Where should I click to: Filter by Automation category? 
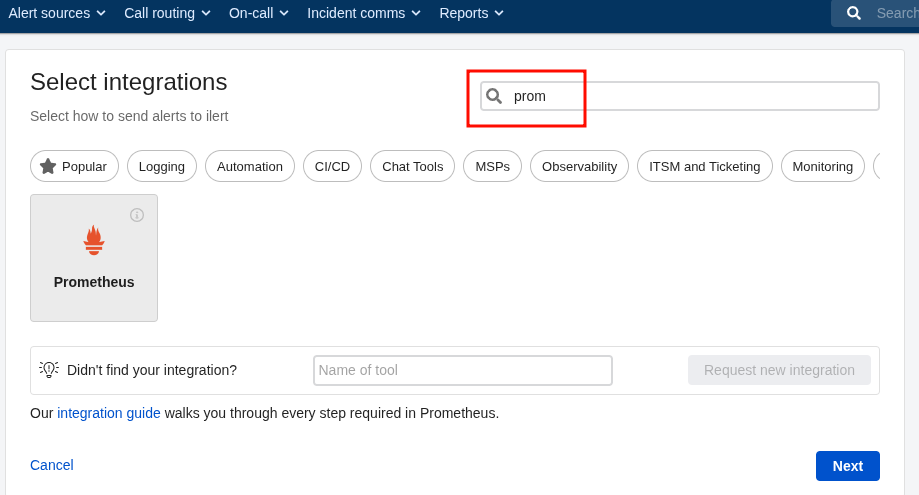coord(250,166)
